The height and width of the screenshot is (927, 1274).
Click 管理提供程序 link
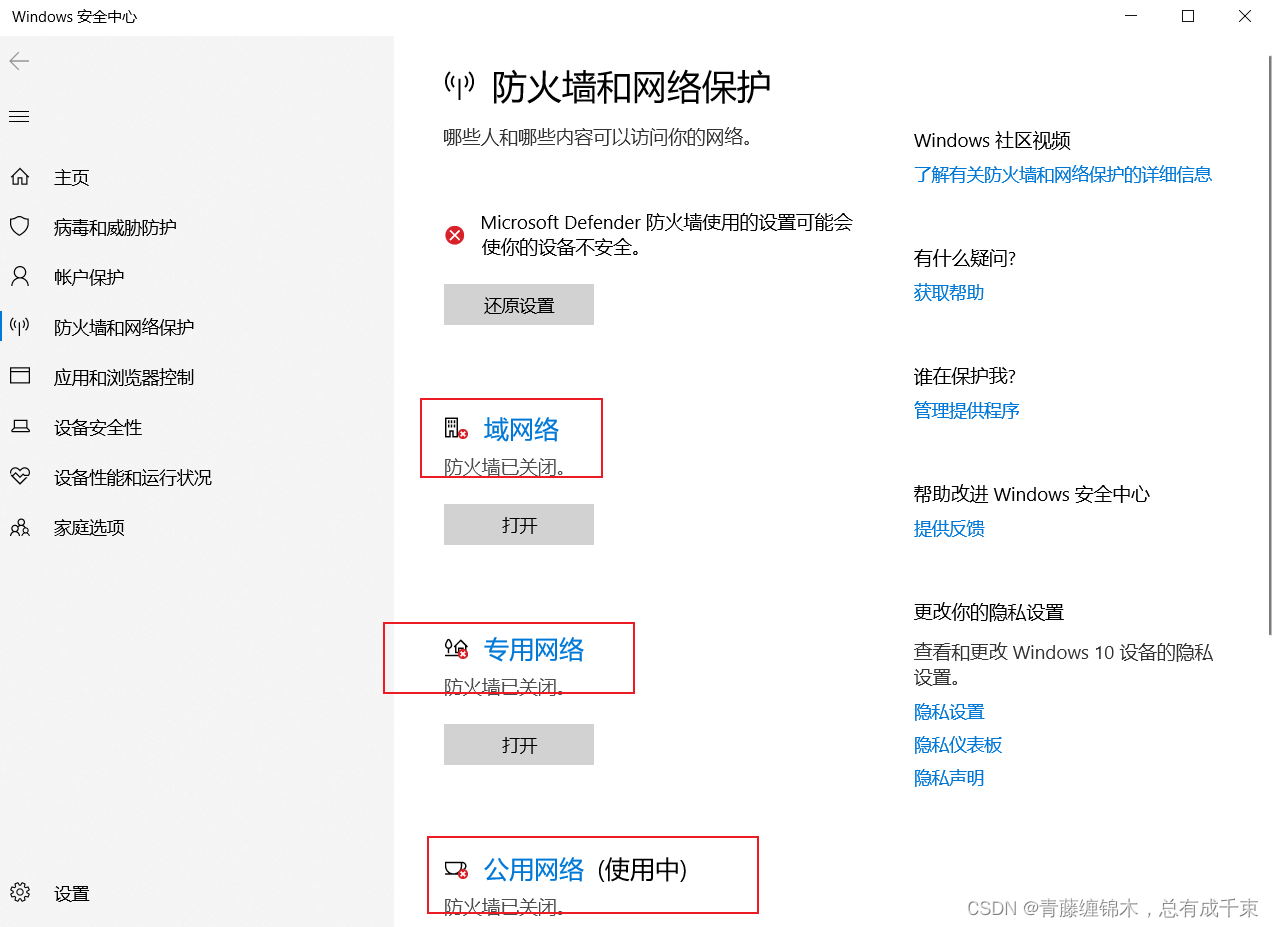[x=966, y=410]
